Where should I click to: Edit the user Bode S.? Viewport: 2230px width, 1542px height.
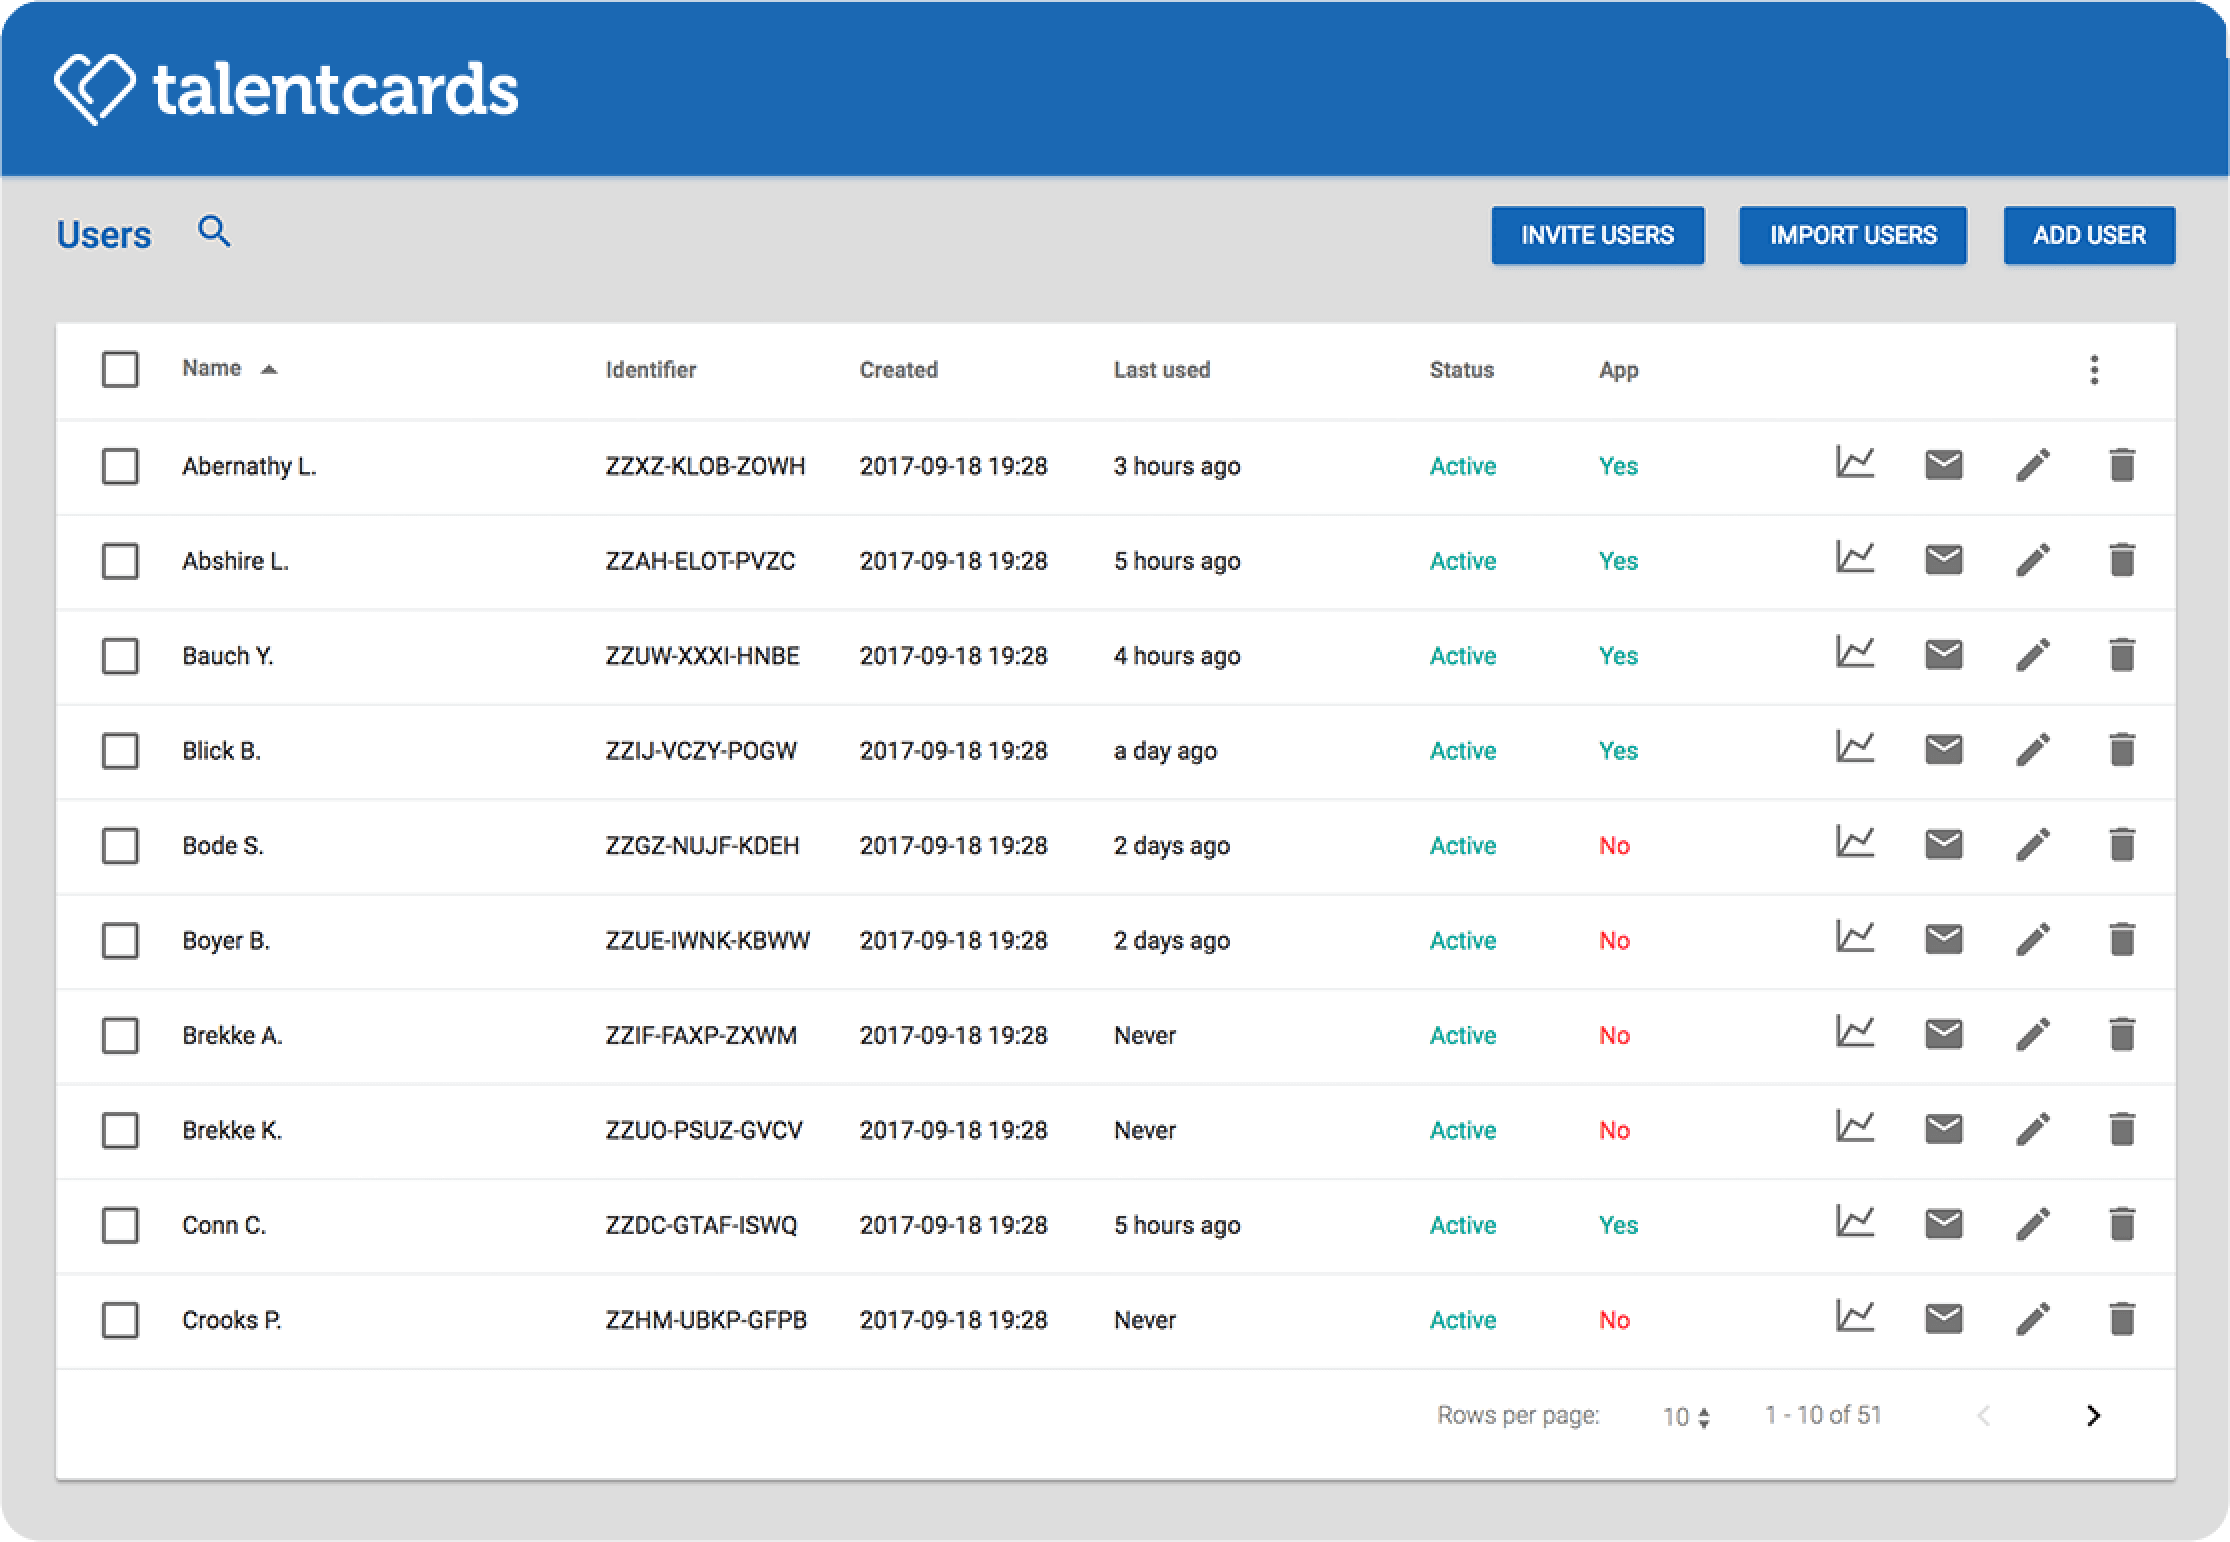tap(2032, 845)
